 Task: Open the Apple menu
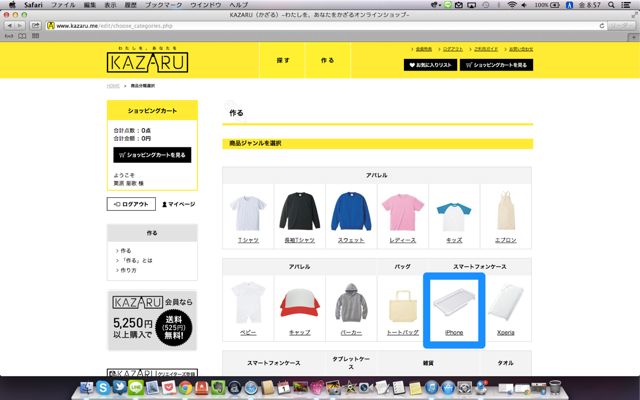tap(12, 5)
